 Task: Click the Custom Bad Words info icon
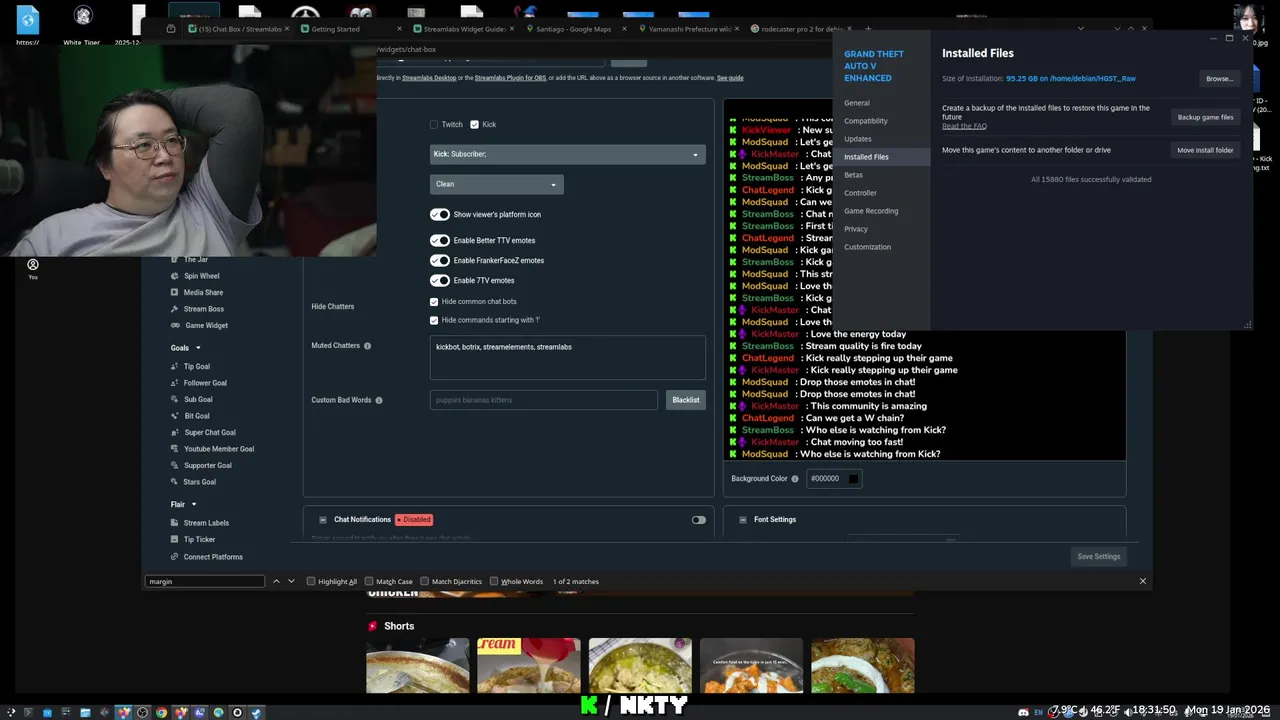coord(379,400)
